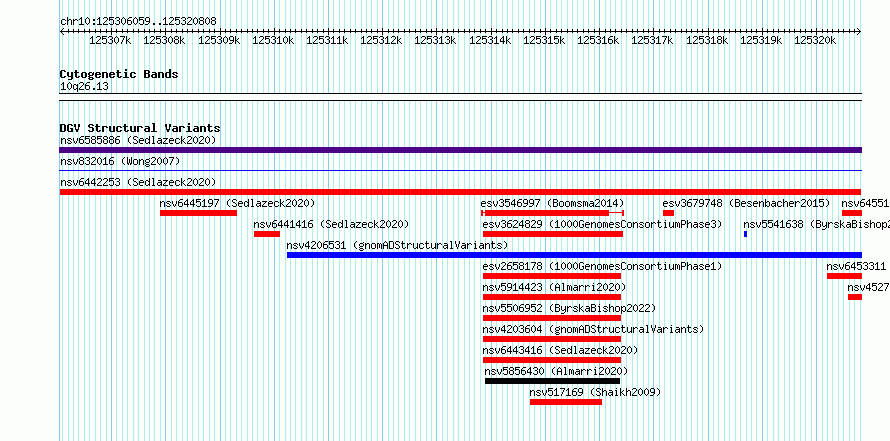Image resolution: width=890 pixels, height=441 pixels.
Task: Select red bar under nsv5914423
Action: [x=552, y=297]
